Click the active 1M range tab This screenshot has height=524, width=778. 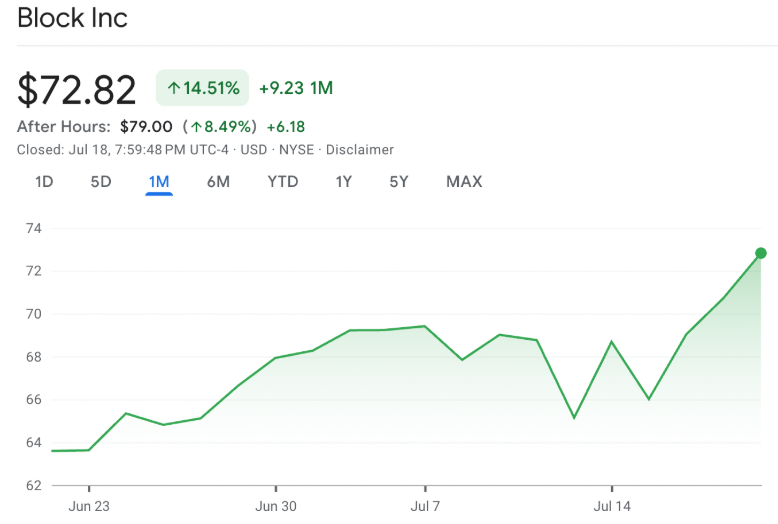coord(159,181)
